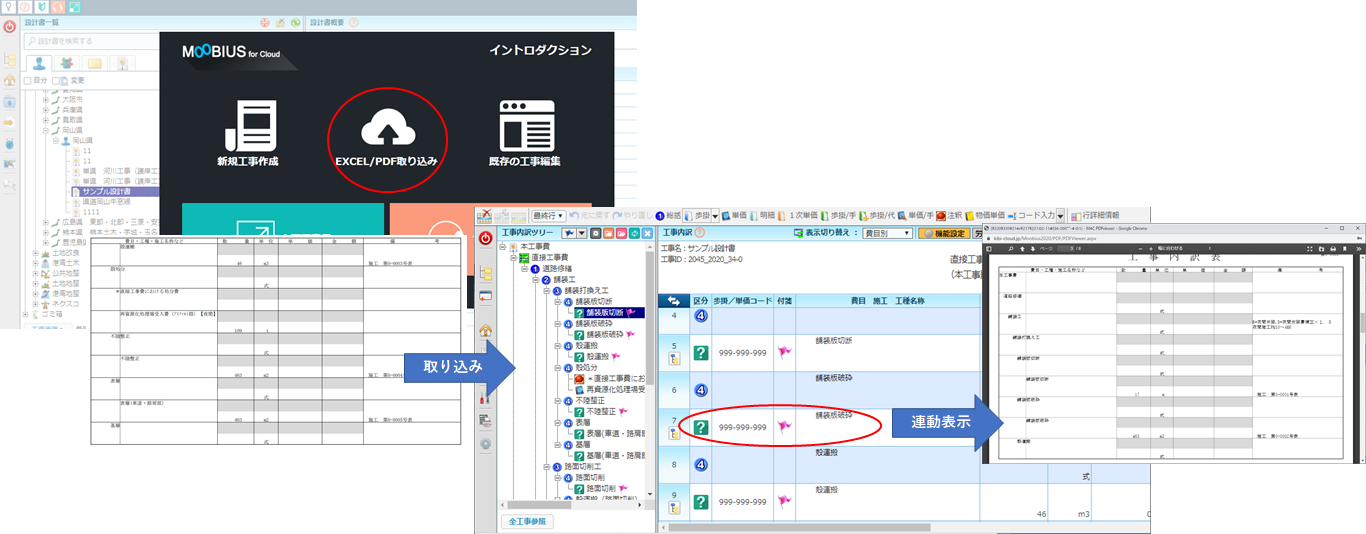Image resolution: width=1366 pixels, height=534 pixels.
Task: Click the 注釈 toolbar button
Action: point(947,215)
